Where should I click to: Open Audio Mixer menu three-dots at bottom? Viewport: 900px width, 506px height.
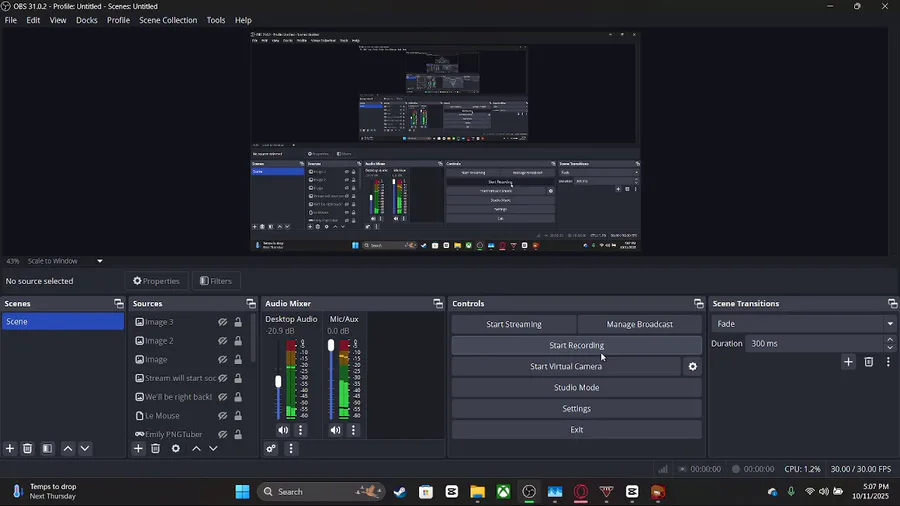pyautogui.click(x=291, y=449)
